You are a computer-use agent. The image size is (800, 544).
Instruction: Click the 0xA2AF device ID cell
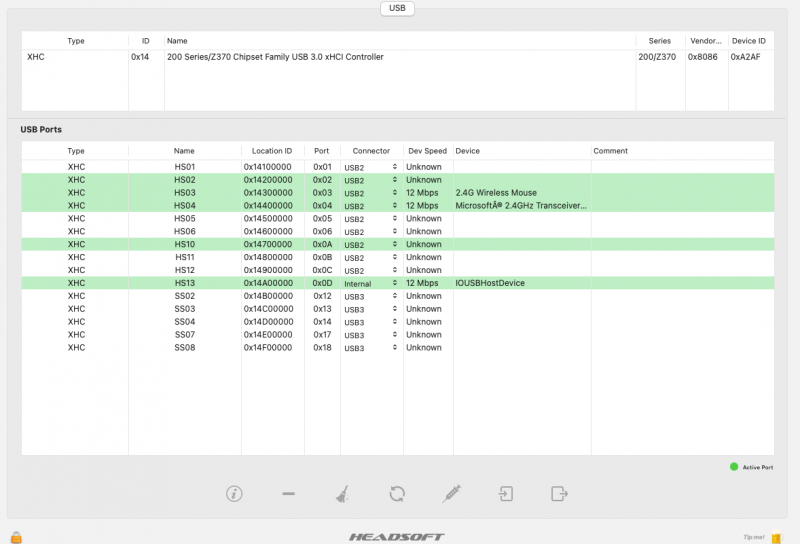tap(745, 57)
